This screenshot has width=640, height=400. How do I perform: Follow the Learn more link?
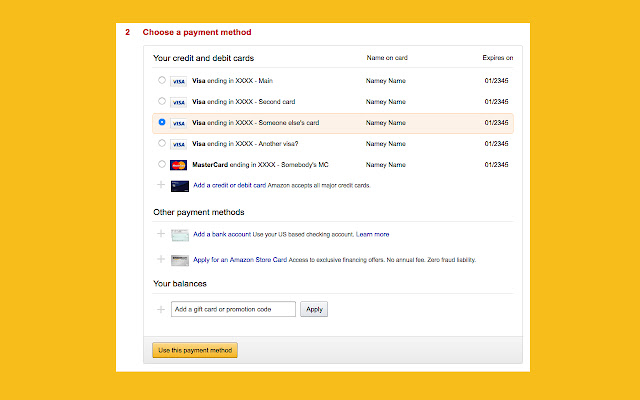[x=372, y=234]
